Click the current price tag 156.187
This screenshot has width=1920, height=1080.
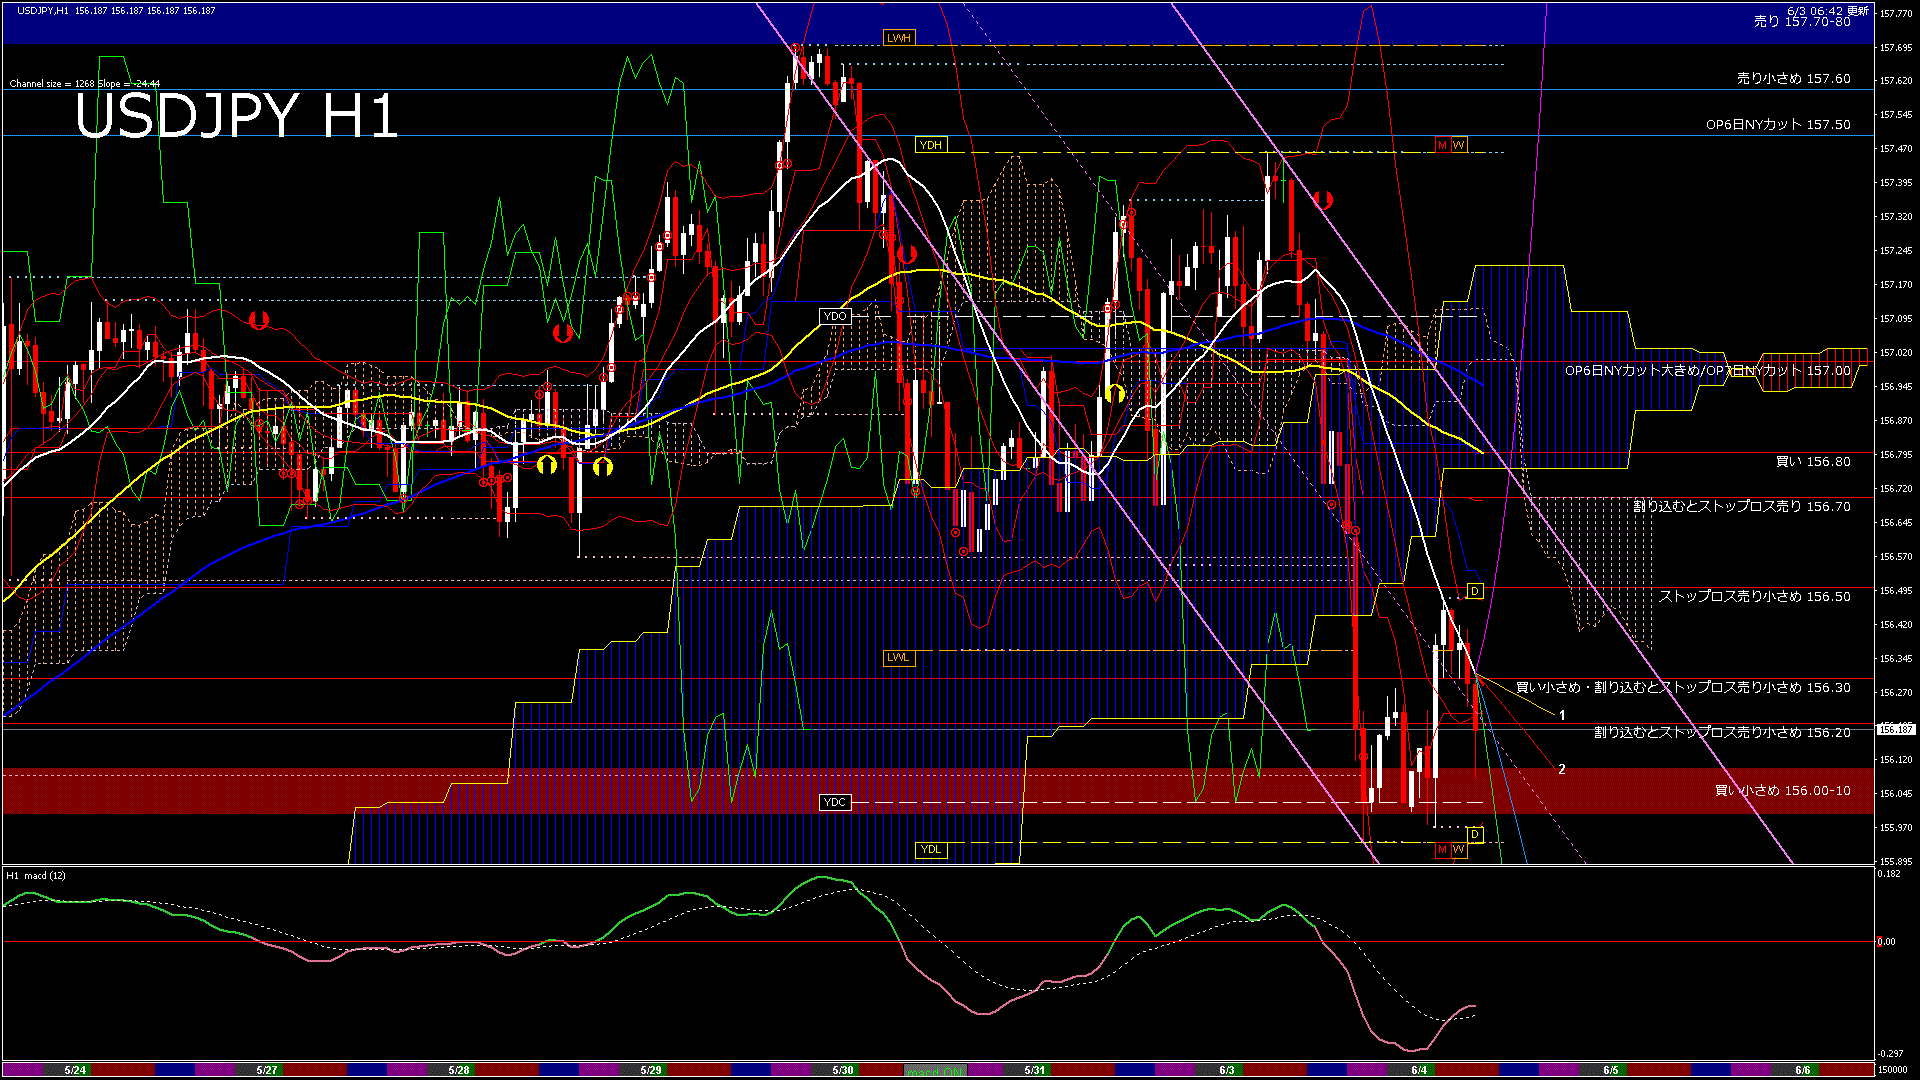(1895, 729)
